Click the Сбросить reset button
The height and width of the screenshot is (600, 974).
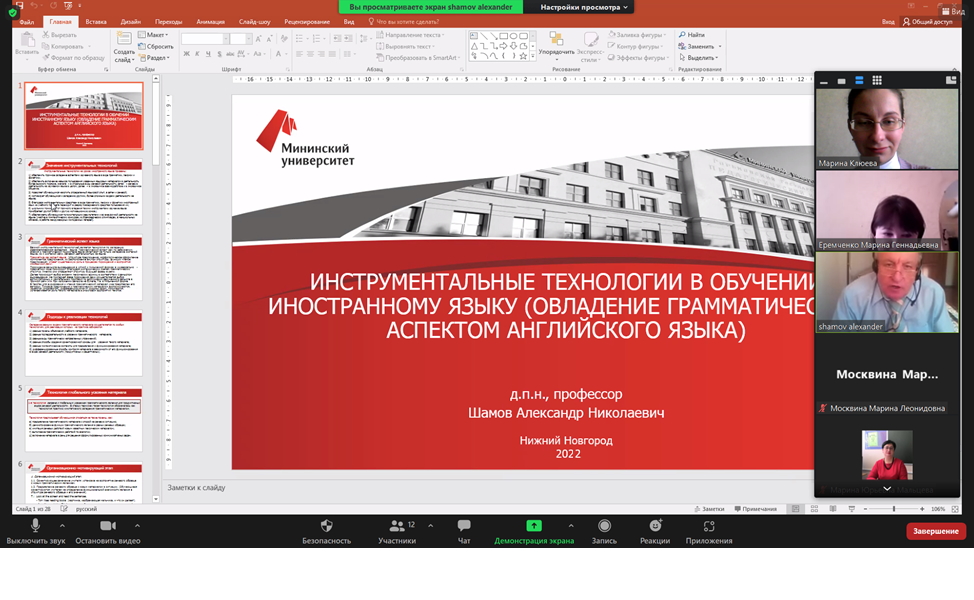click(x=155, y=46)
